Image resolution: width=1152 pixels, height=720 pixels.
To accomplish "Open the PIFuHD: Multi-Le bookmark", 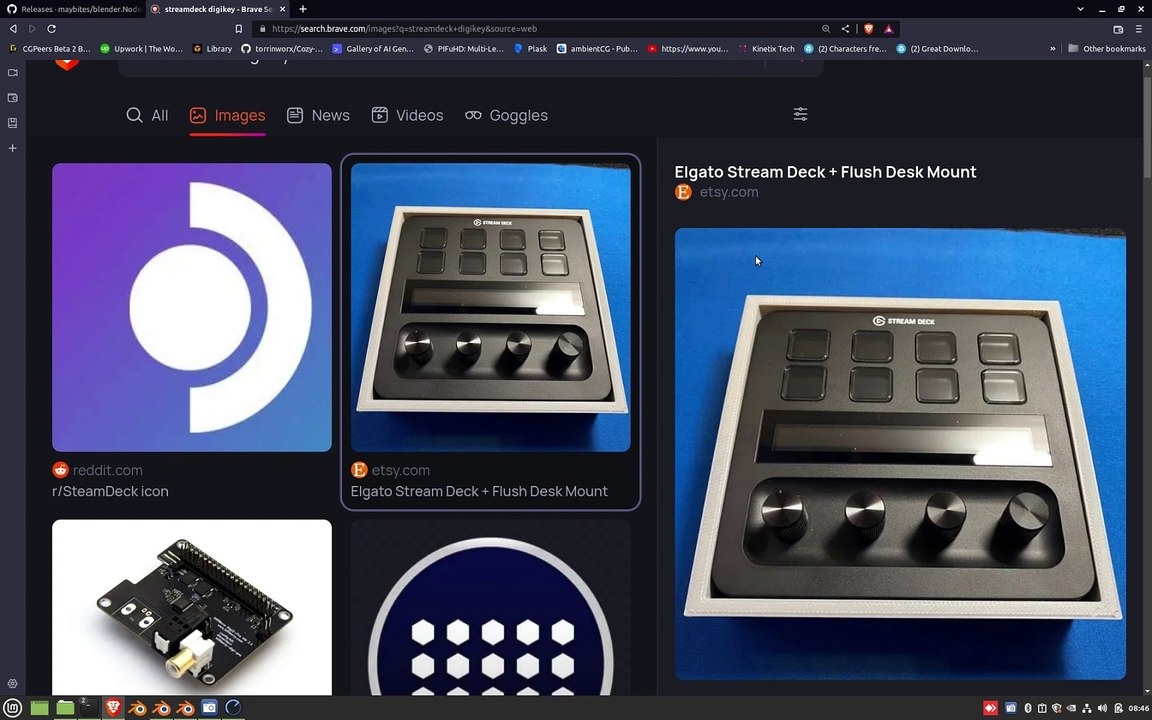I will coord(465,48).
